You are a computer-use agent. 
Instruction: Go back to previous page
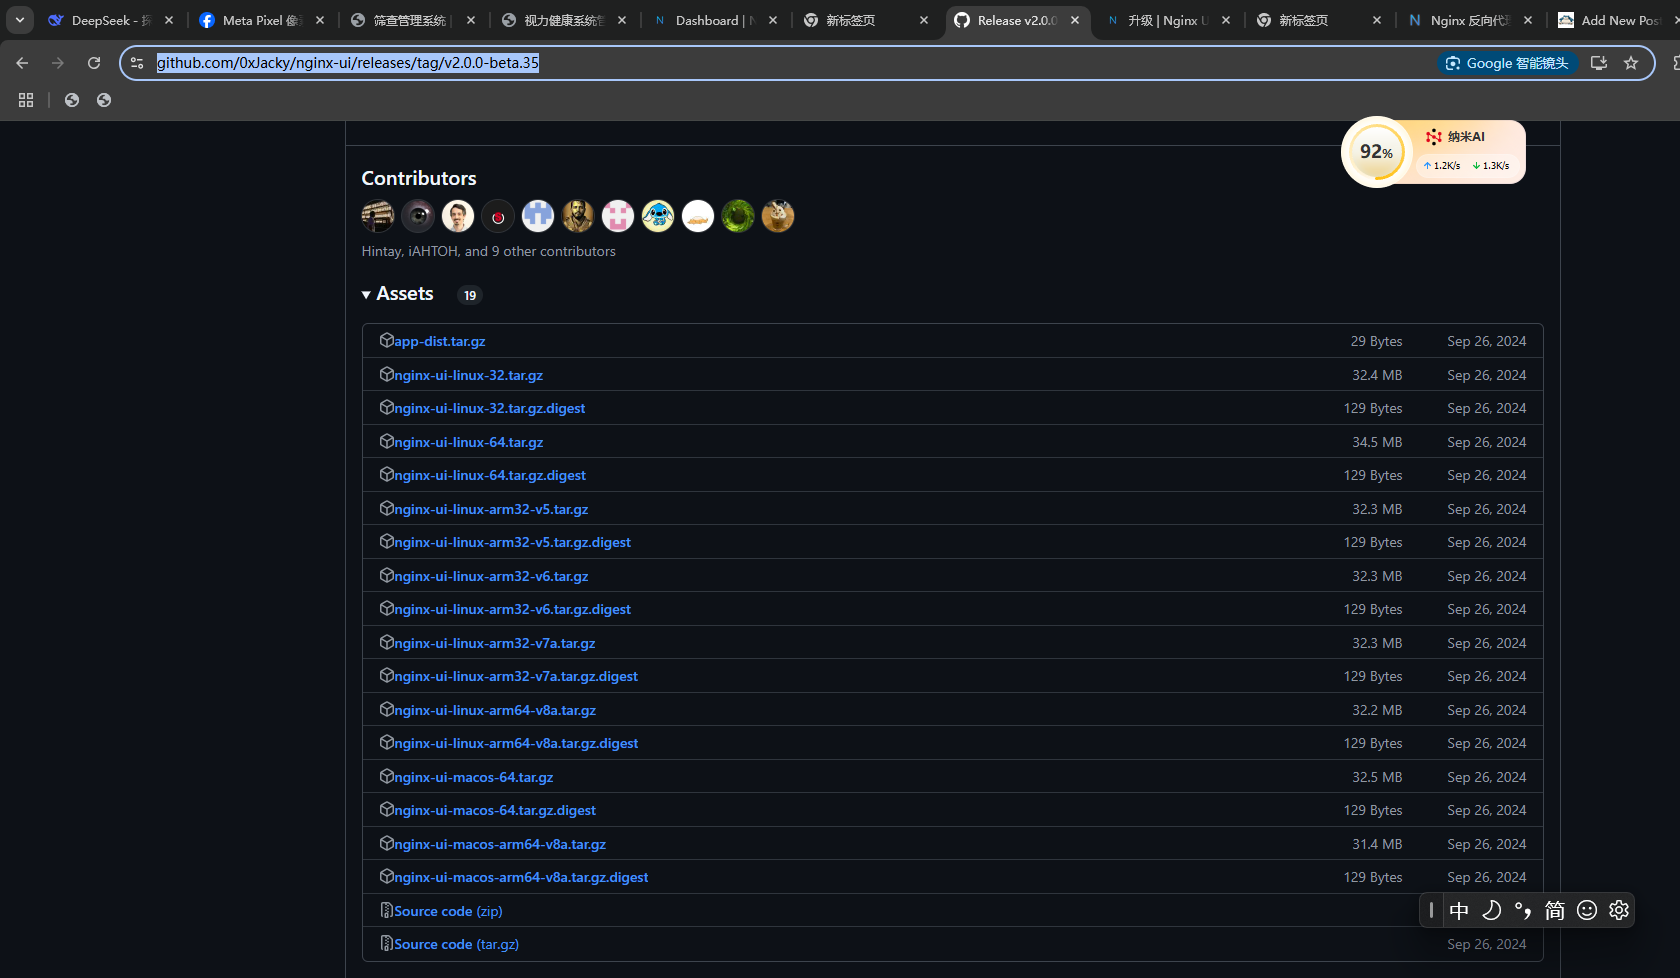pos(22,63)
